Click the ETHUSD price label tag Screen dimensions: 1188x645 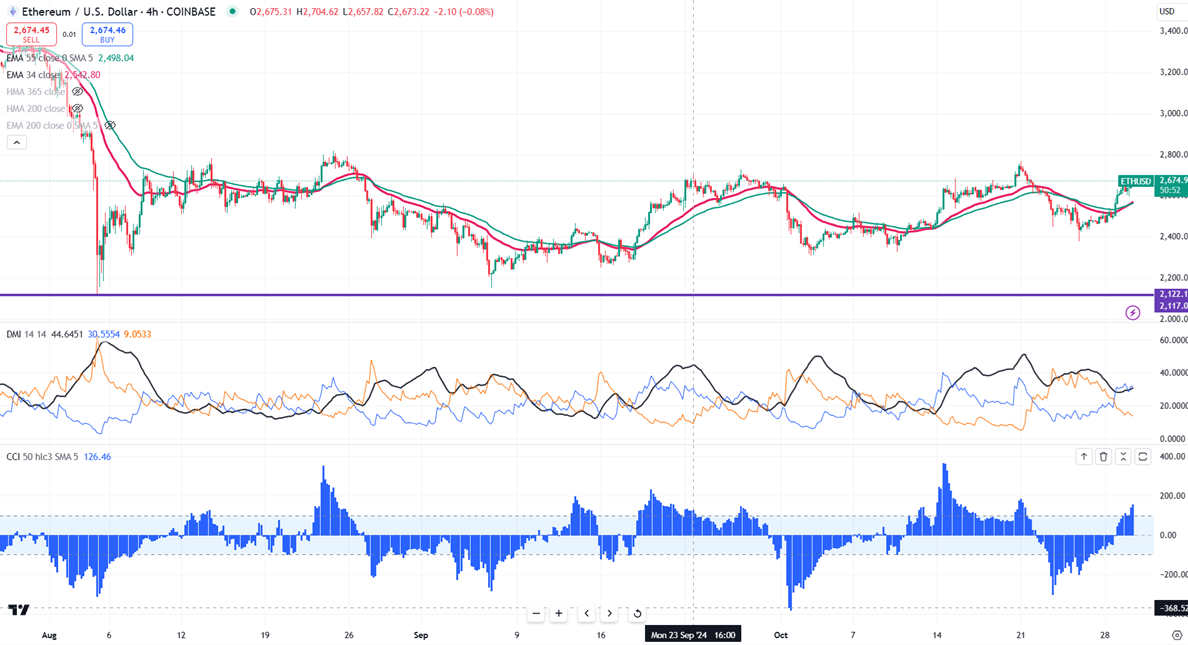[x=1136, y=181]
